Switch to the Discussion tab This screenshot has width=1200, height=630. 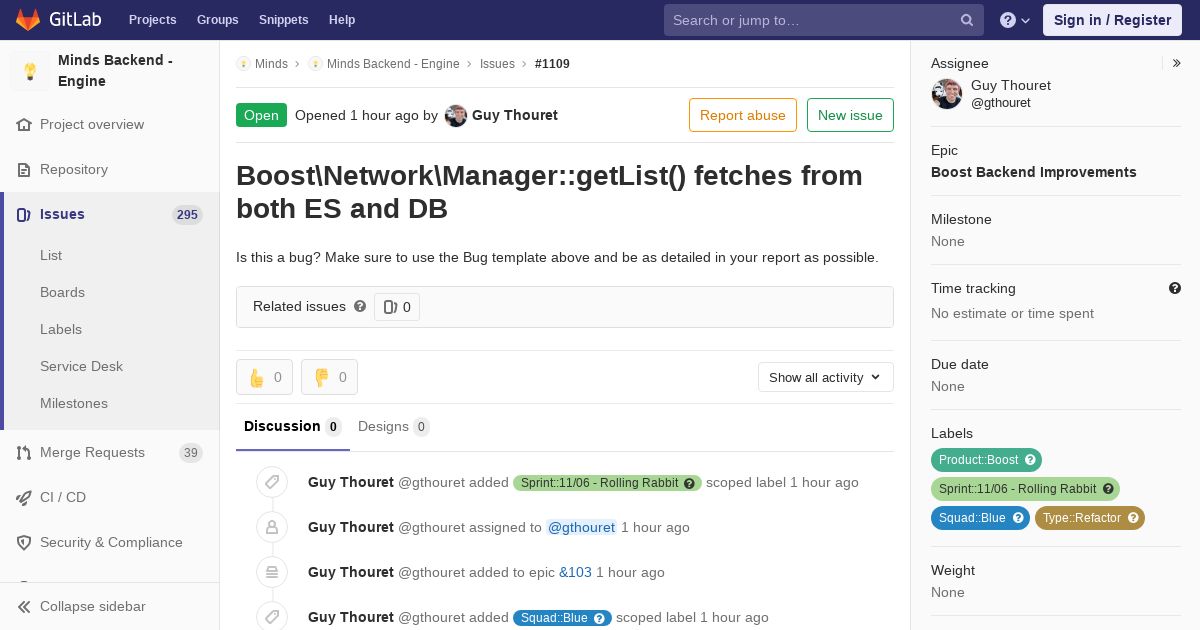[292, 426]
